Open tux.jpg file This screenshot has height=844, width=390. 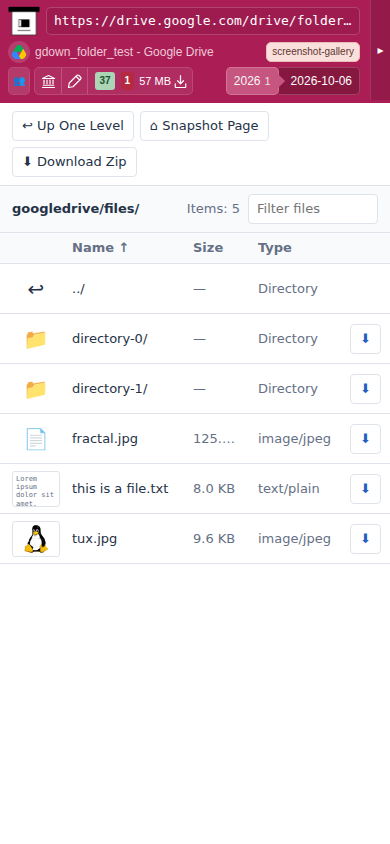(x=95, y=539)
